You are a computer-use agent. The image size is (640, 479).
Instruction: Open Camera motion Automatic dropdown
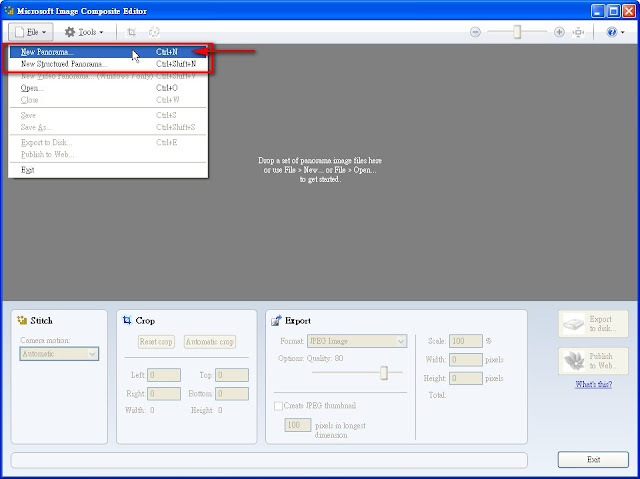pyautogui.click(x=59, y=354)
